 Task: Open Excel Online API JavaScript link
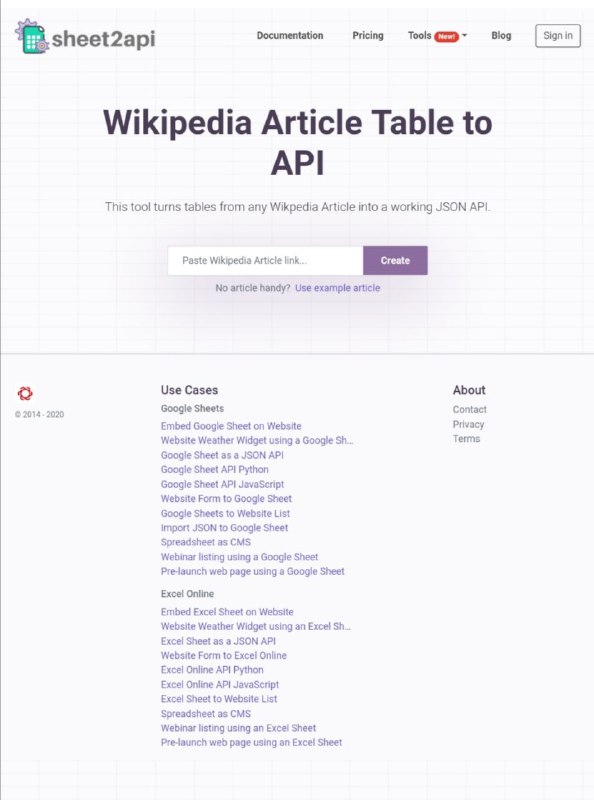(220, 684)
